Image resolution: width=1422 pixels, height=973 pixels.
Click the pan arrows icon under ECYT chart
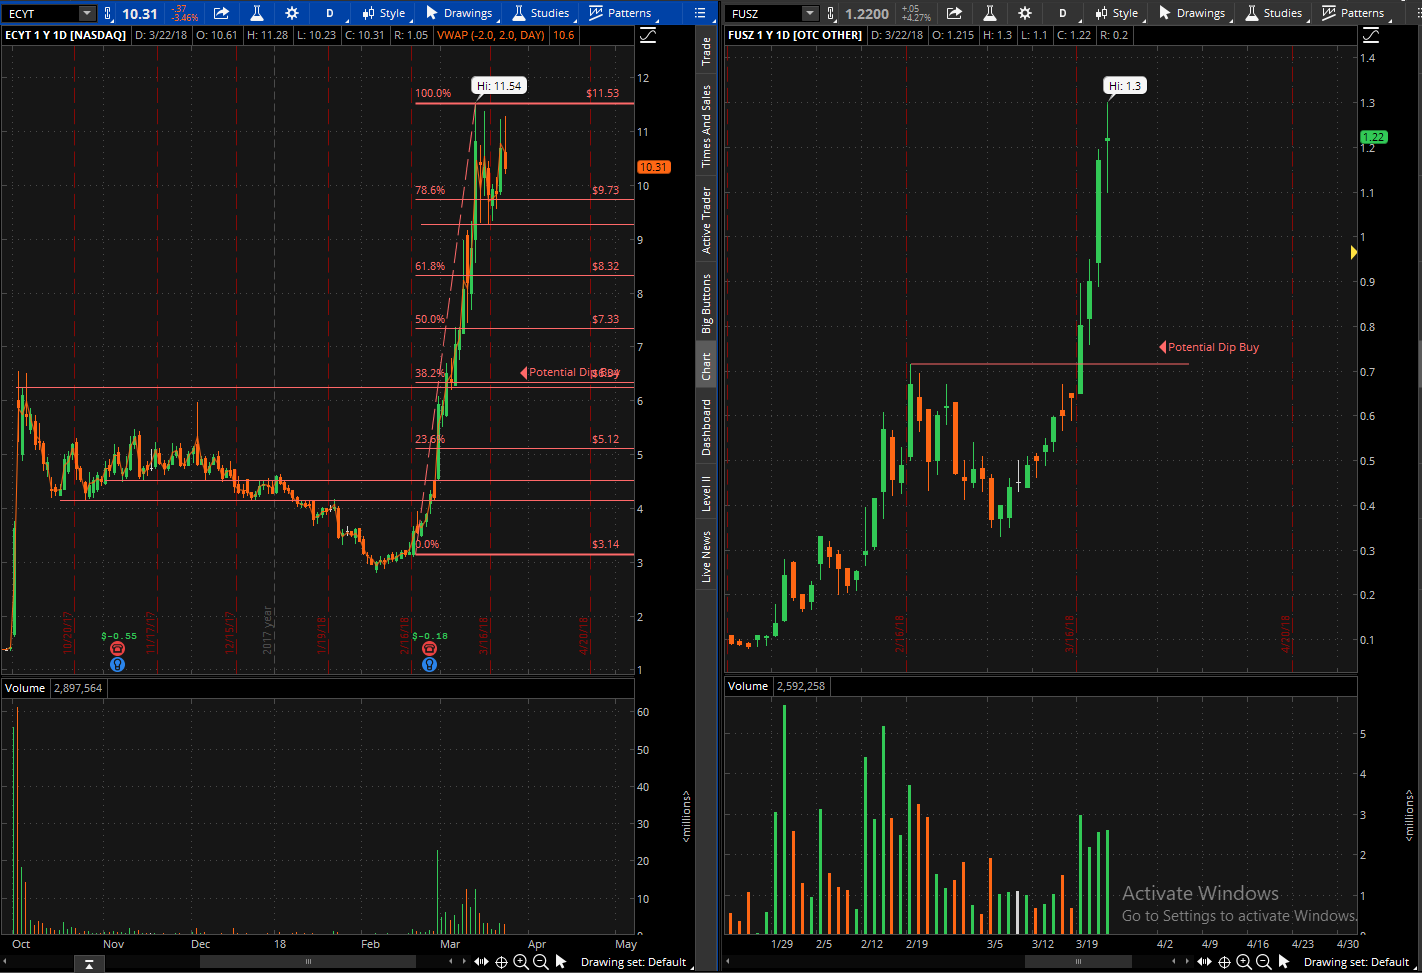482,962
